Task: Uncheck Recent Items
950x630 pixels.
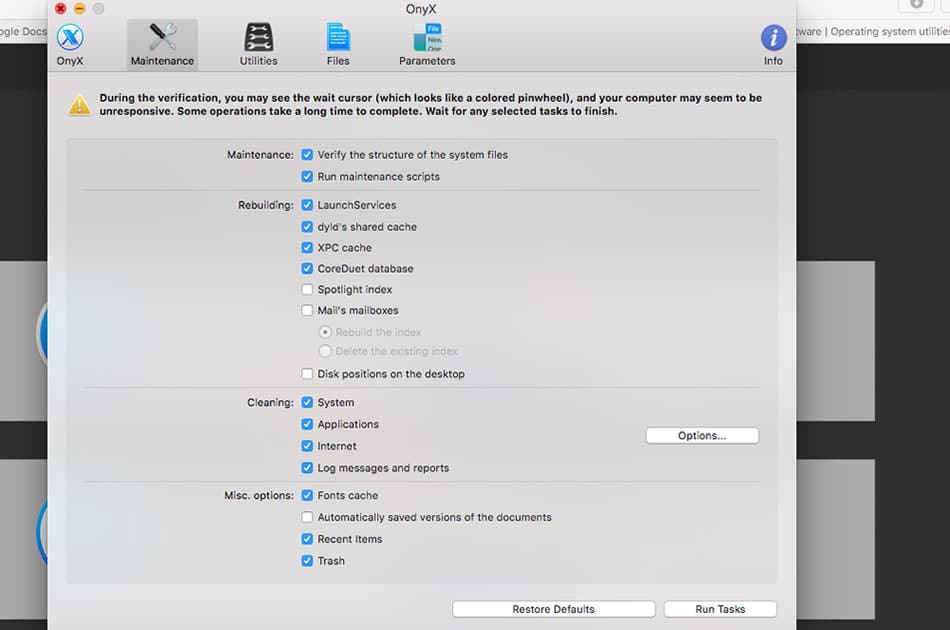Action: pyautogui.click(x=307, y=539)
